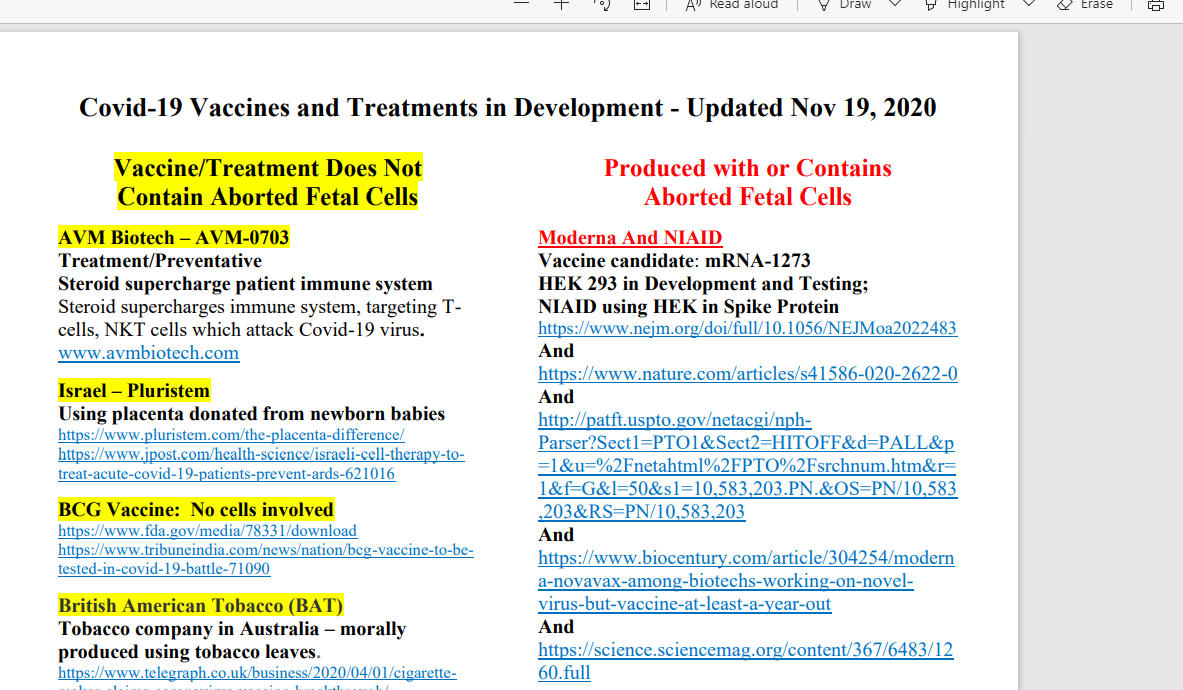Click 'Produced with or Contains Aborted Fetal Cells' heading

[748, 182]
